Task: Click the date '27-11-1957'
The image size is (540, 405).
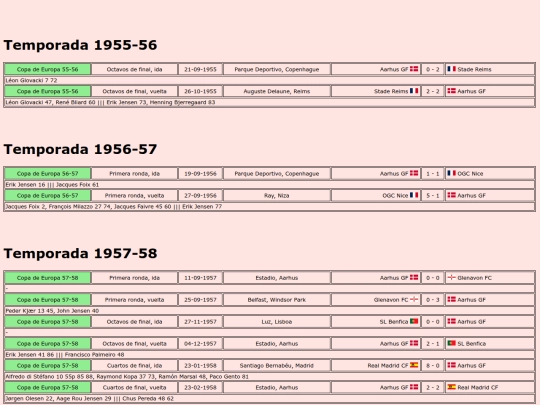Action: tap(200, 322)
